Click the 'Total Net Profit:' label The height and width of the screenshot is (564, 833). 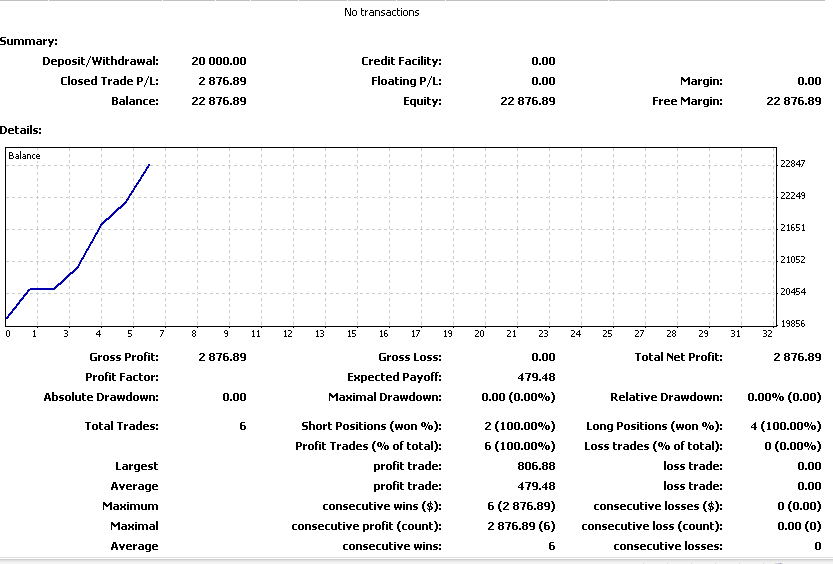678,357
